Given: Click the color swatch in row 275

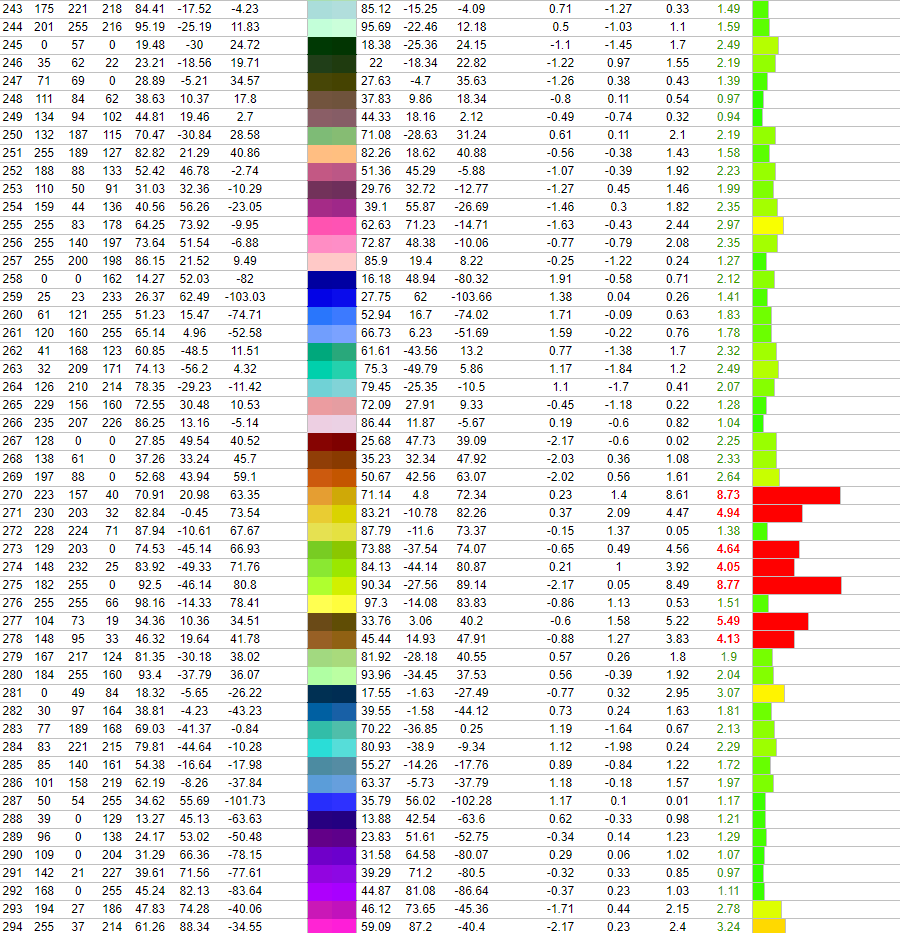Looking at the screenshot, I should [332, 585].
